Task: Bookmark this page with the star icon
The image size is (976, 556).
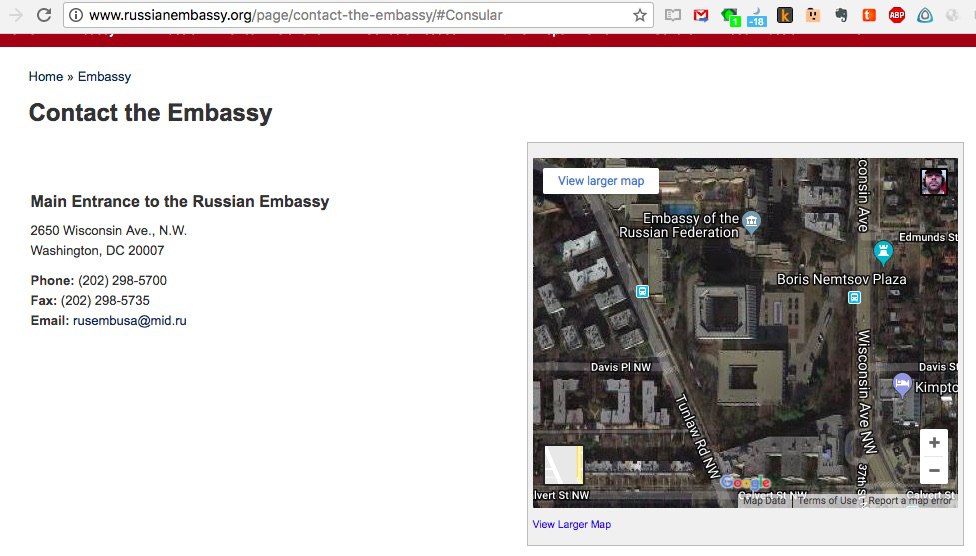Action: click(639, 16)
